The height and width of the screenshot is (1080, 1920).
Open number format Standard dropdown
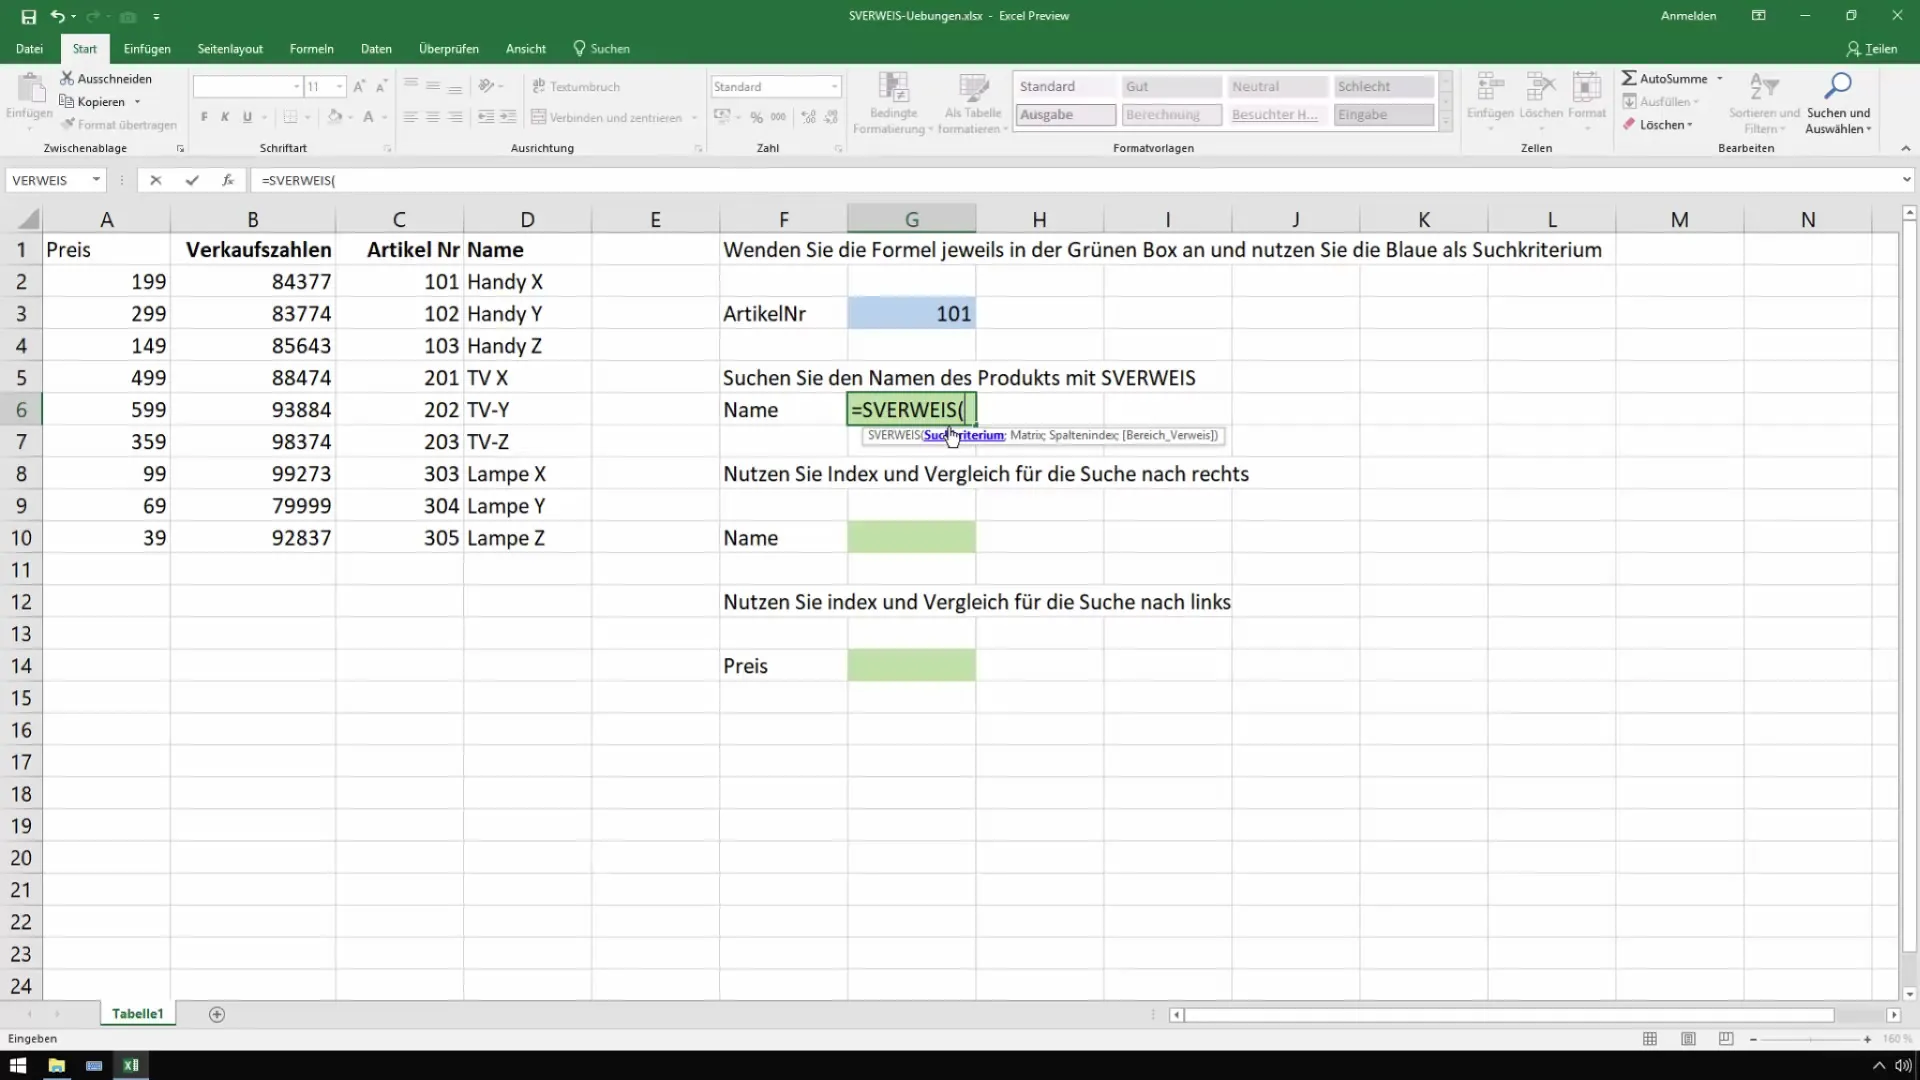834,87
